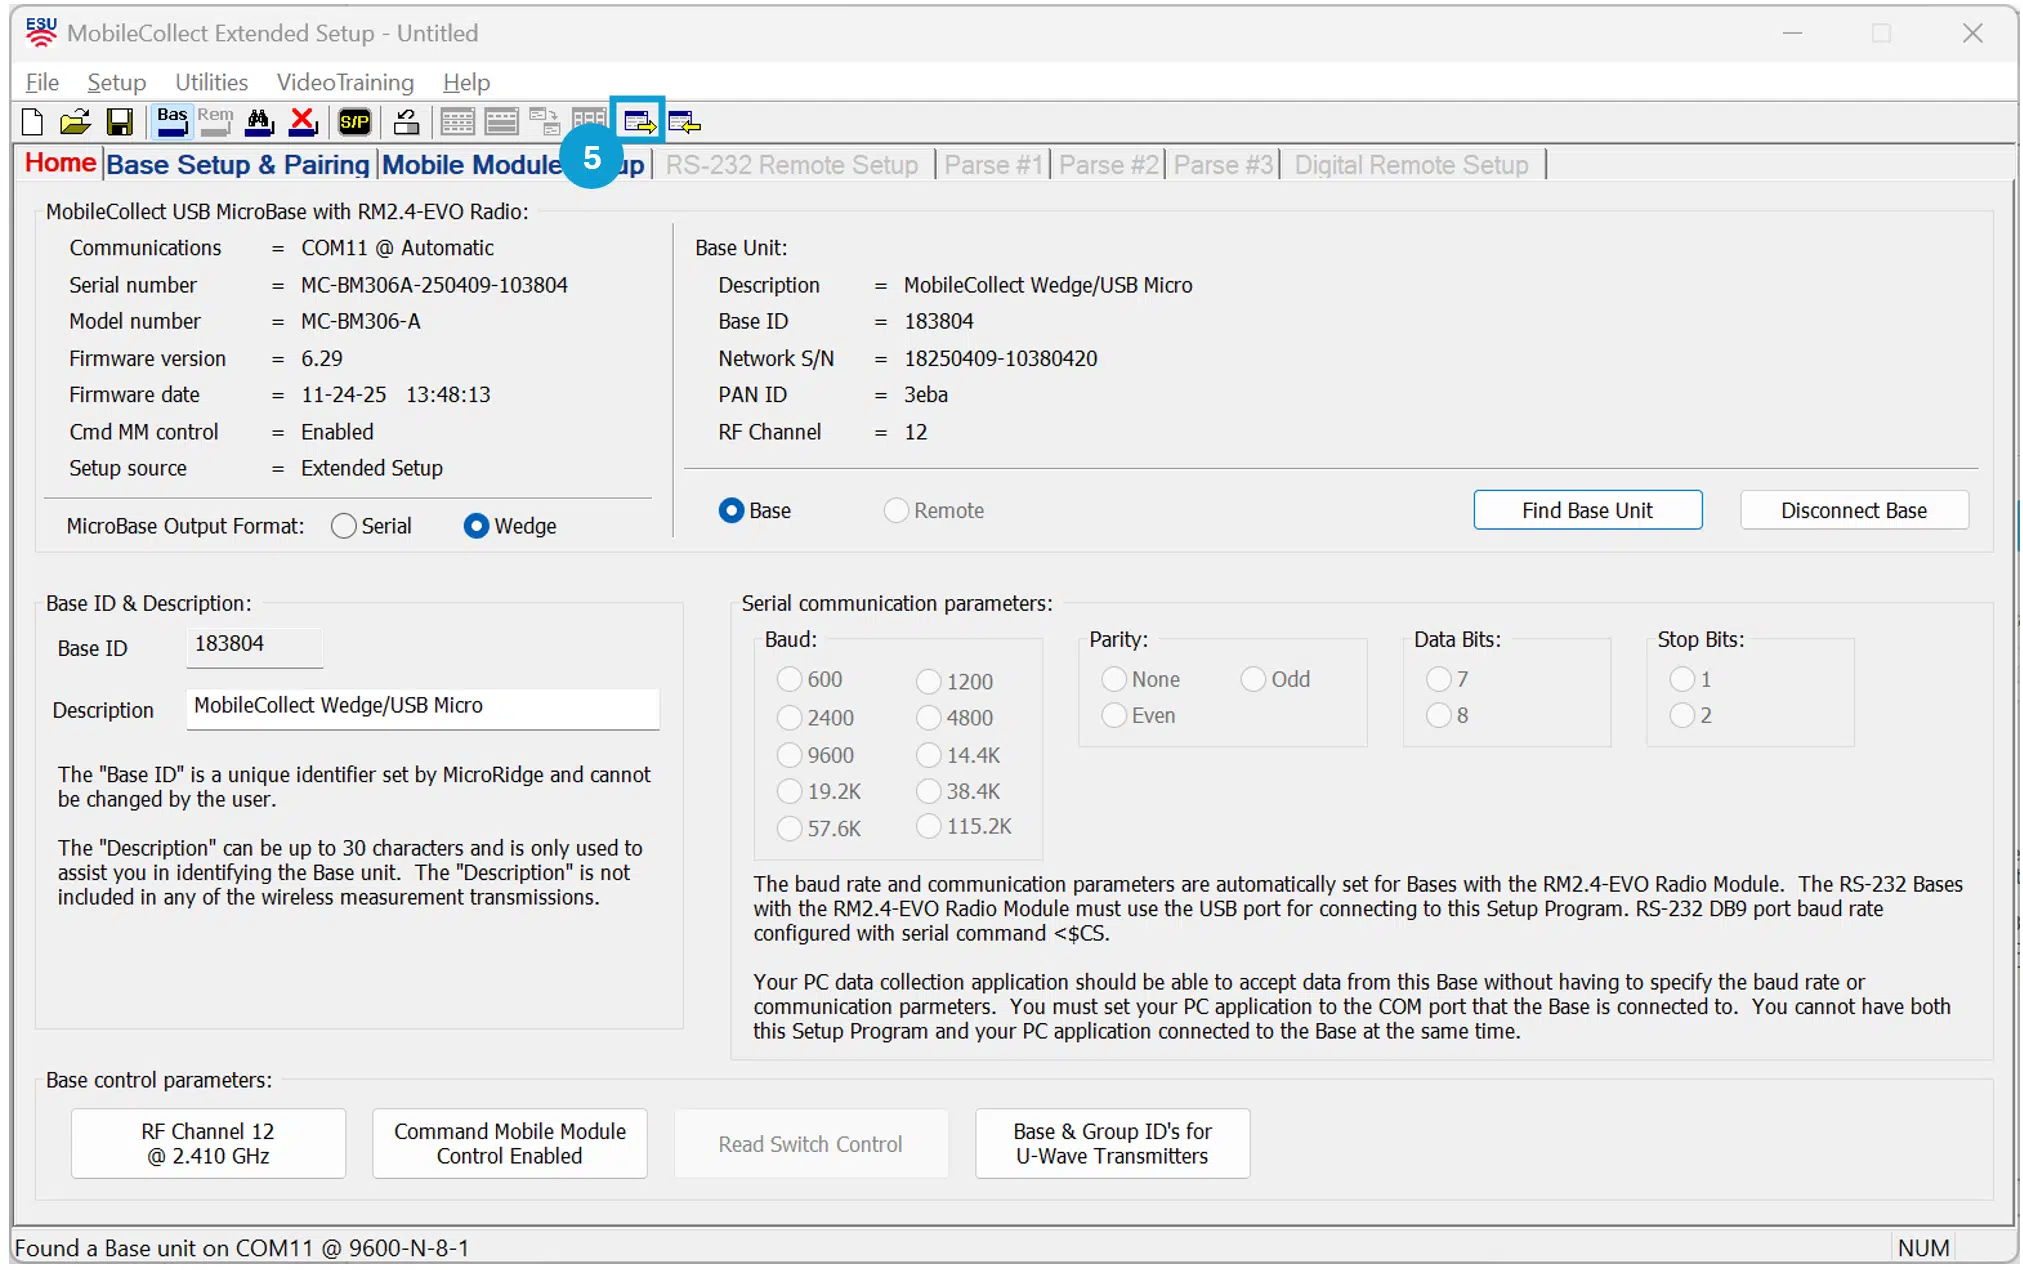2023x1270 pixels.
Task: Click the grayed grid icon right of the switch icon
Action: 457,122
